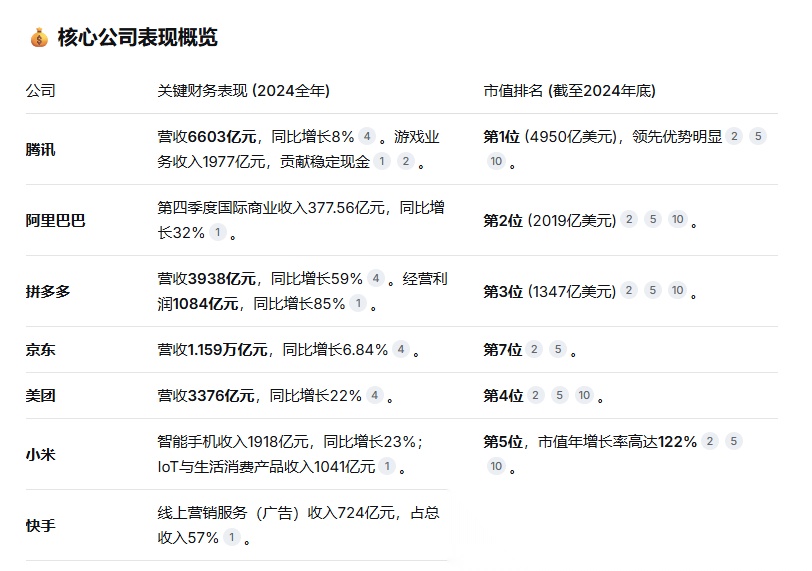Click citation 1 after Kuaishou 收入57%

232,537
